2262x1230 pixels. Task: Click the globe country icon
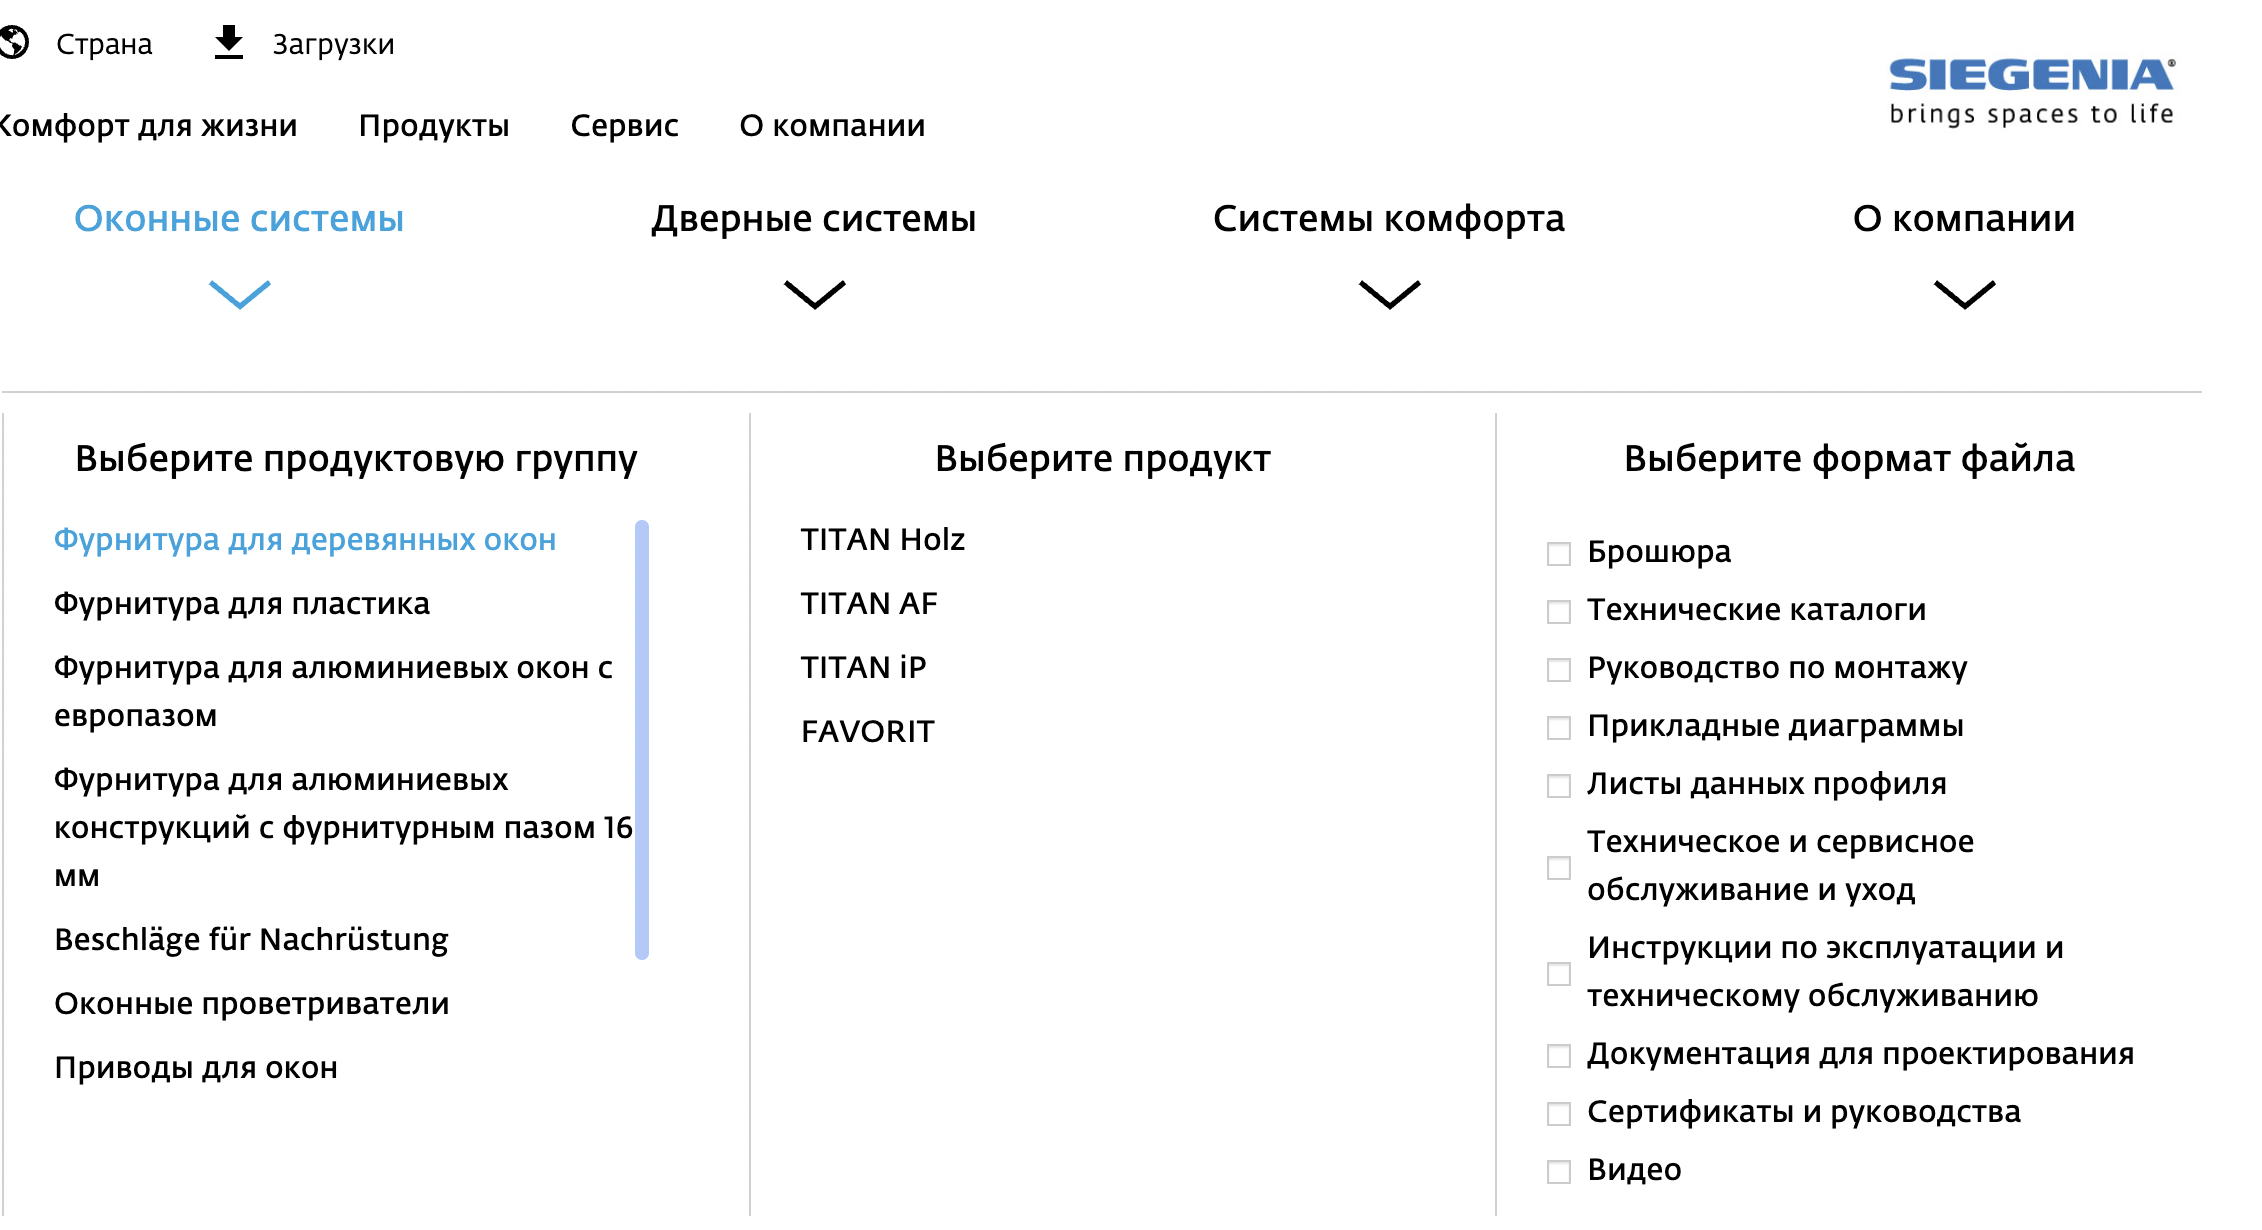coord(14,43)
